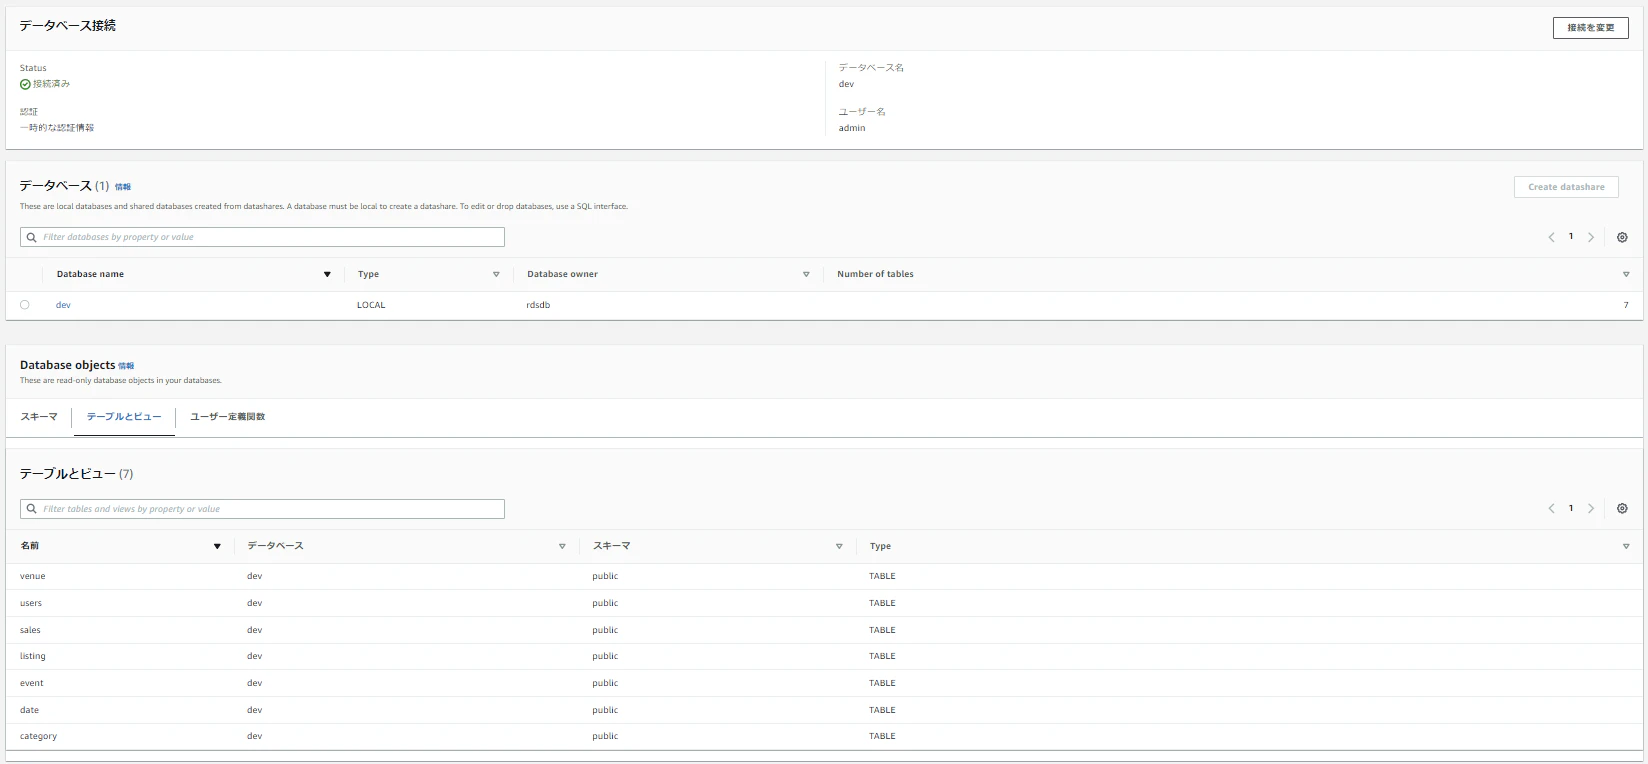Click the sales table name
The image size is (1648, 764).
(x=30, y=630)
